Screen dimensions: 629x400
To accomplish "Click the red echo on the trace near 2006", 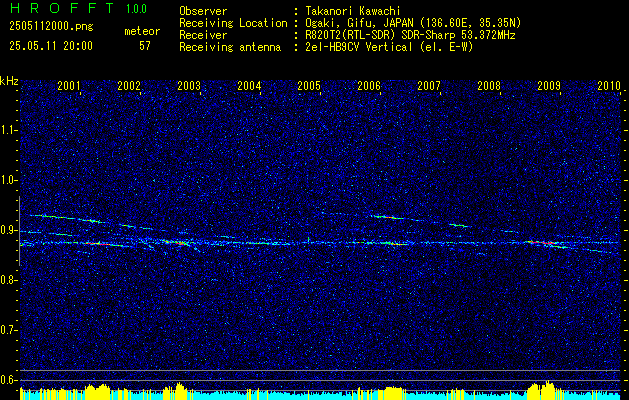I will coord(389,217).
